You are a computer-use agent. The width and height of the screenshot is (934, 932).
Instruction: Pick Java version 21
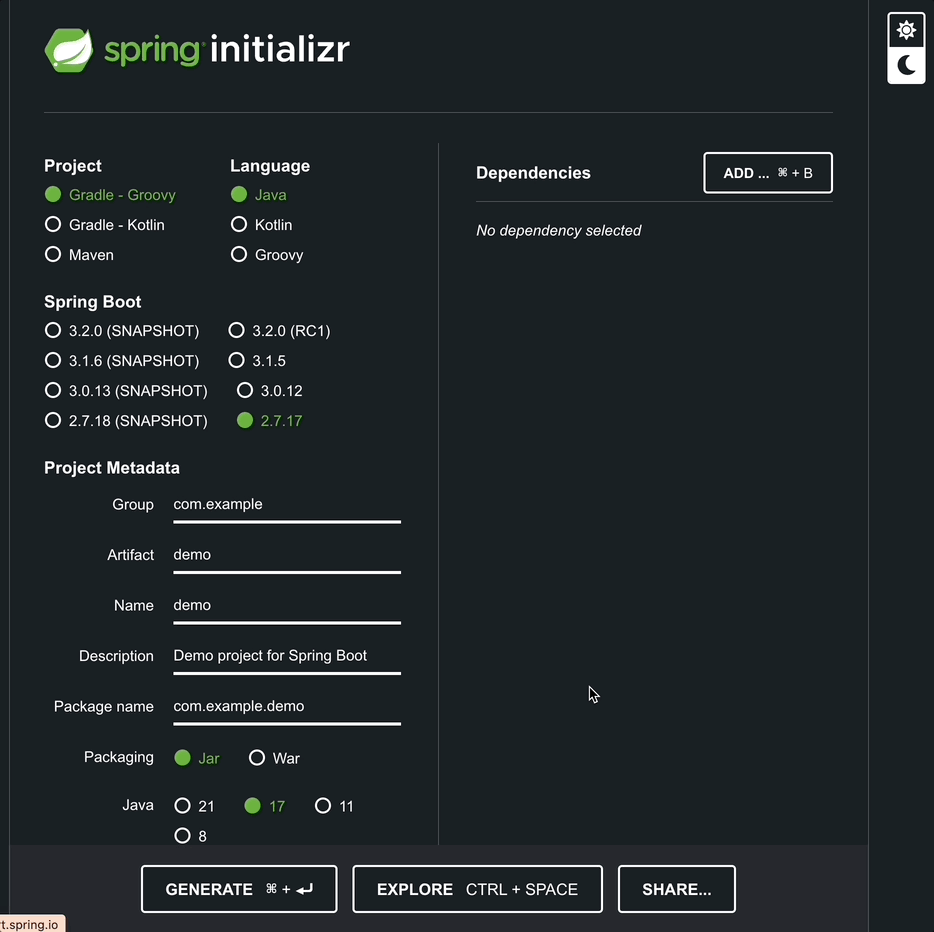pos(194,806)
